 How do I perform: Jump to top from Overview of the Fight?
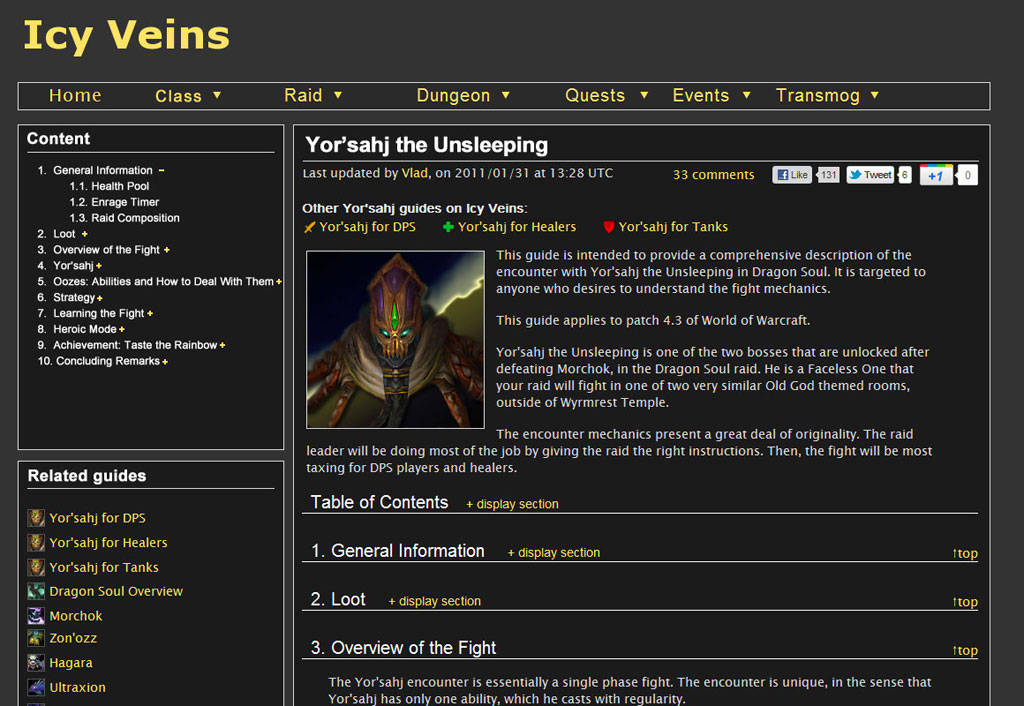point(965,650)
